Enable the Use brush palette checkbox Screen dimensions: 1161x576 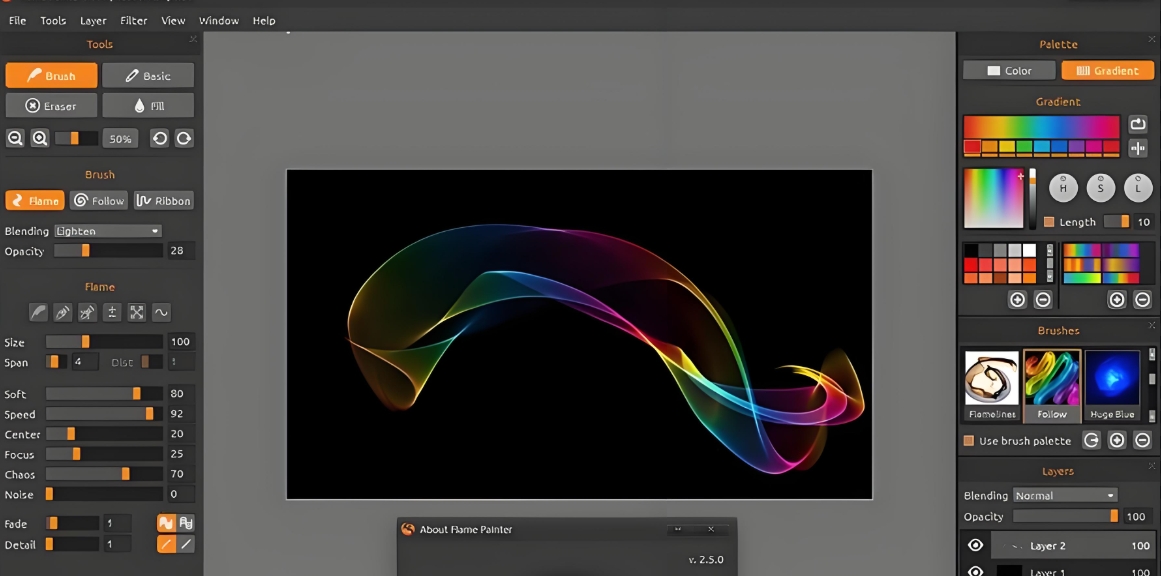coord(968,441)
